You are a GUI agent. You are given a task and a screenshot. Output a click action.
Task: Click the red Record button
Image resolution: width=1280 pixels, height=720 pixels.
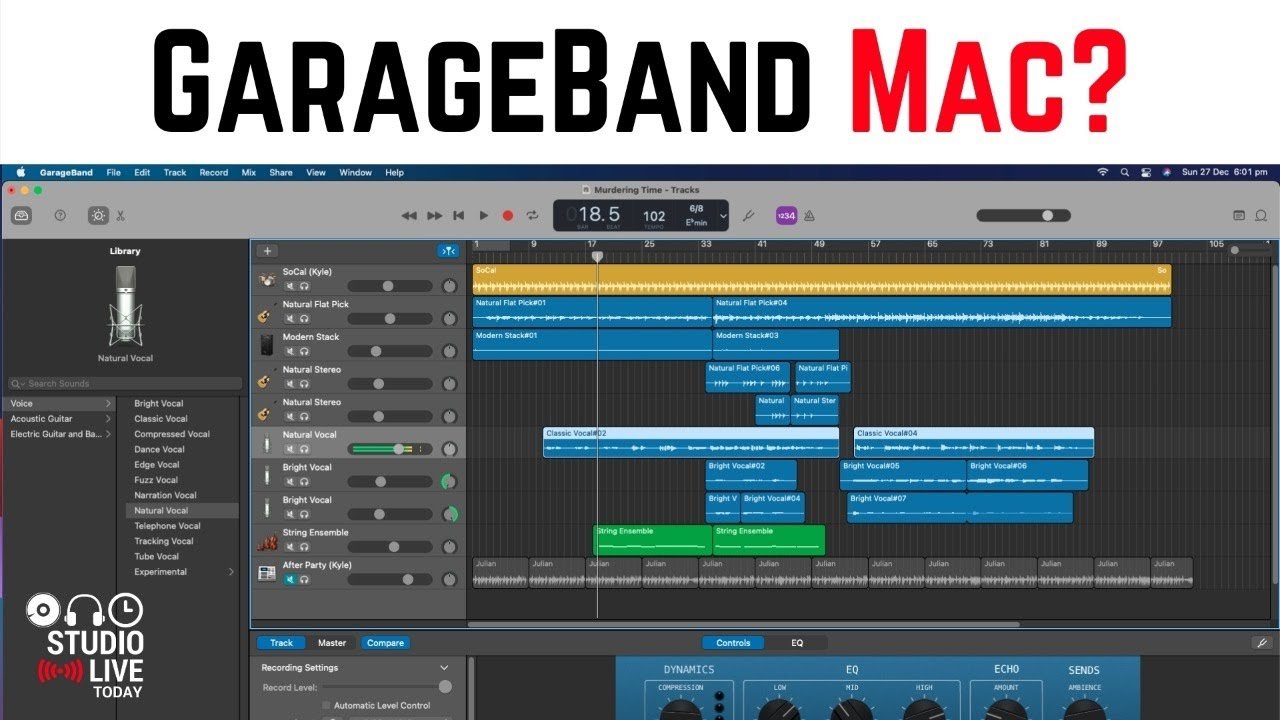(x=508, y=215)
